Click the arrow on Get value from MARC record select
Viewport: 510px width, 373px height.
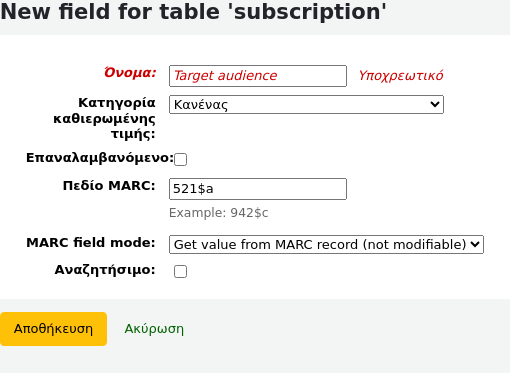pos(475,244)
